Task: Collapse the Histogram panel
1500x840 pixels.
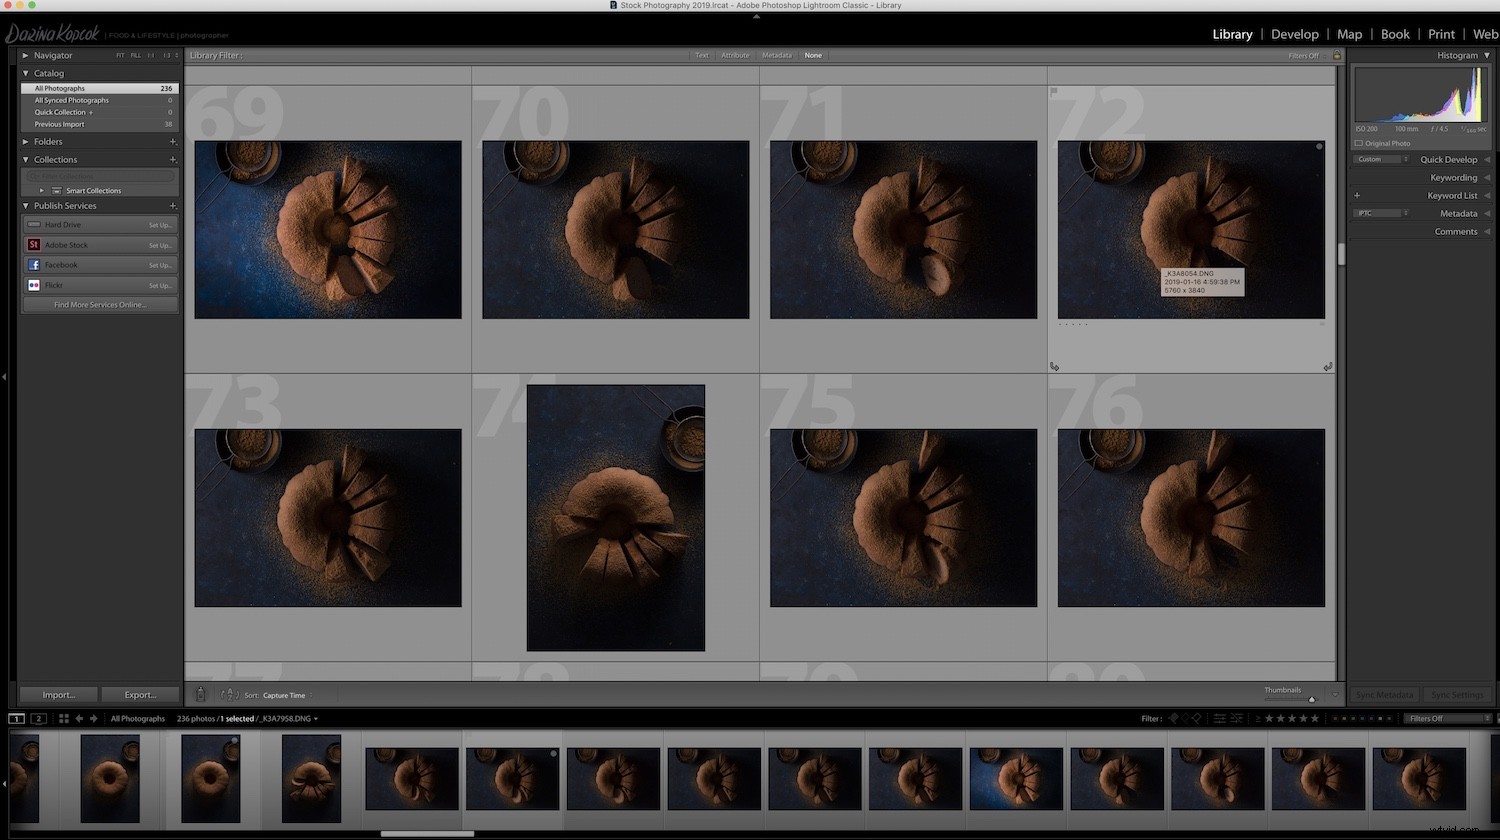Action: (x=1489, y=55)
